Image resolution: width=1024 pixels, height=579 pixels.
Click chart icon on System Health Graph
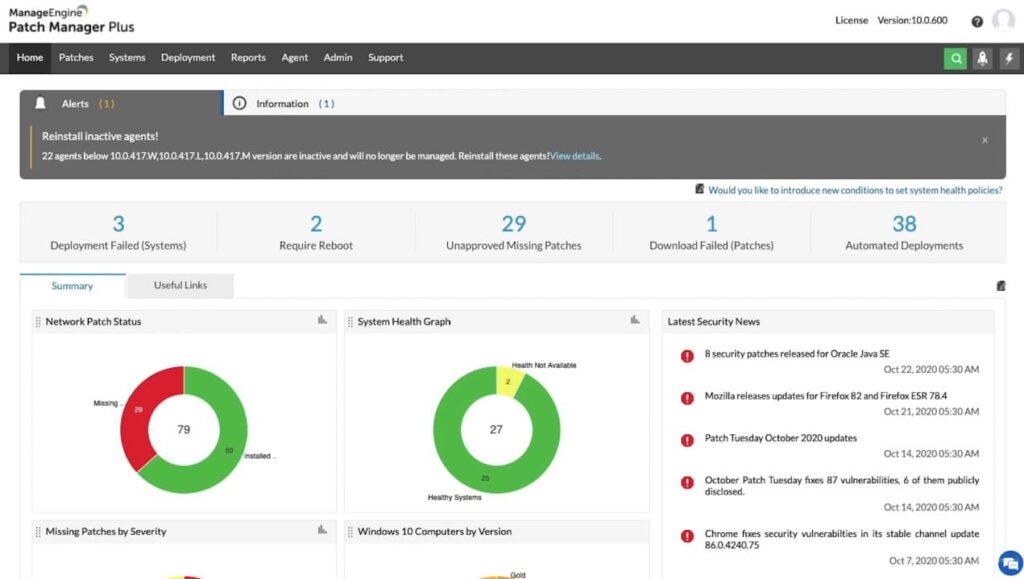pos(635,320)
